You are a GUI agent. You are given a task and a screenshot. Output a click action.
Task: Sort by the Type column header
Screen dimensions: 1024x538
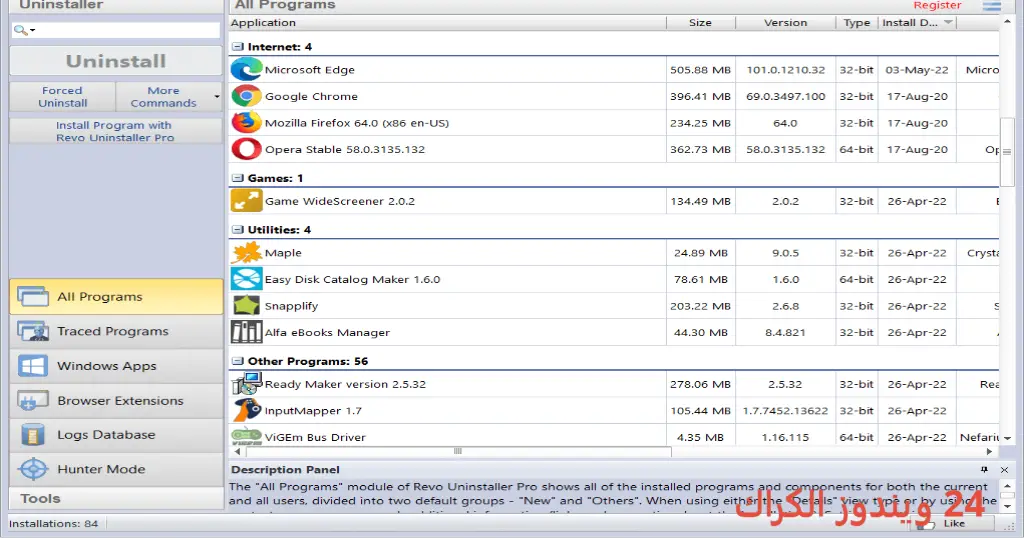(x=857, y=22)
